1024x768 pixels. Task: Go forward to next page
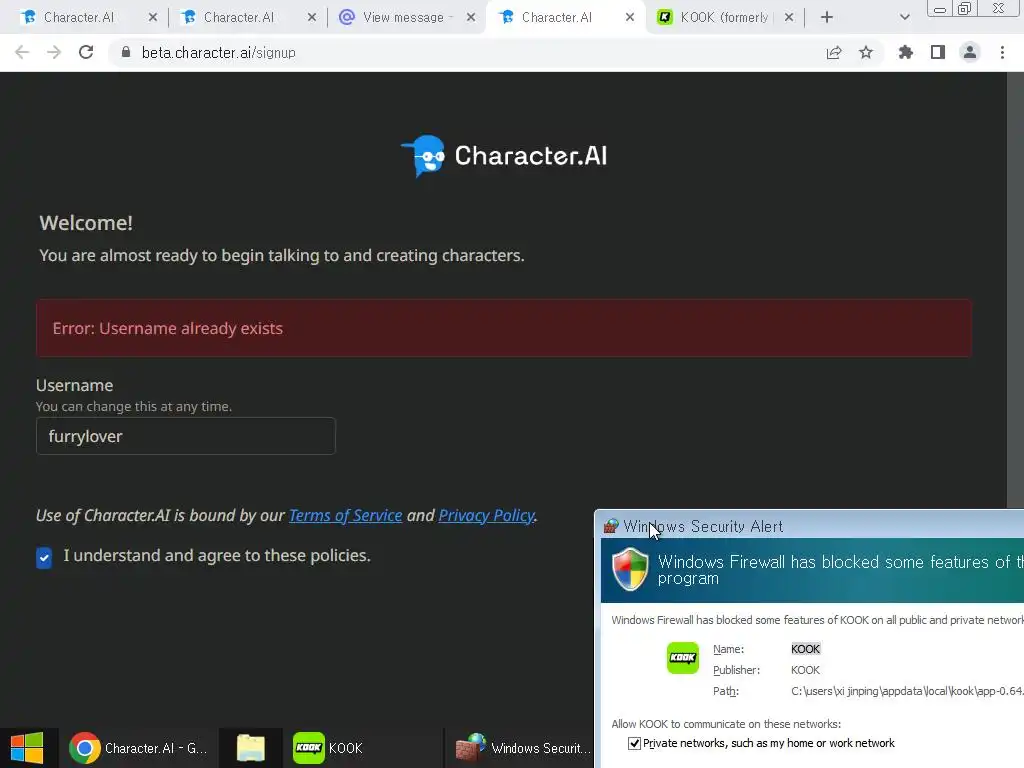(54, 52)
